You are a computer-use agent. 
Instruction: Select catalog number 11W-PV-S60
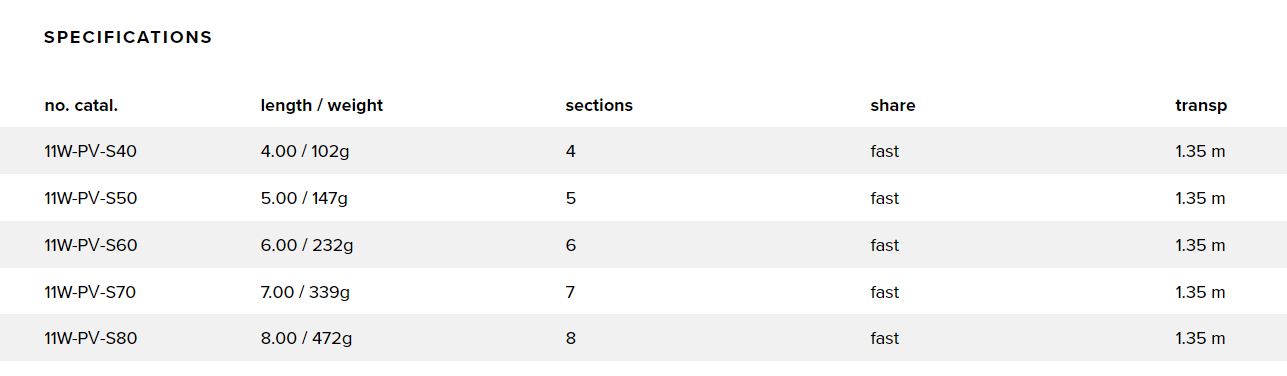click(91, 245)
